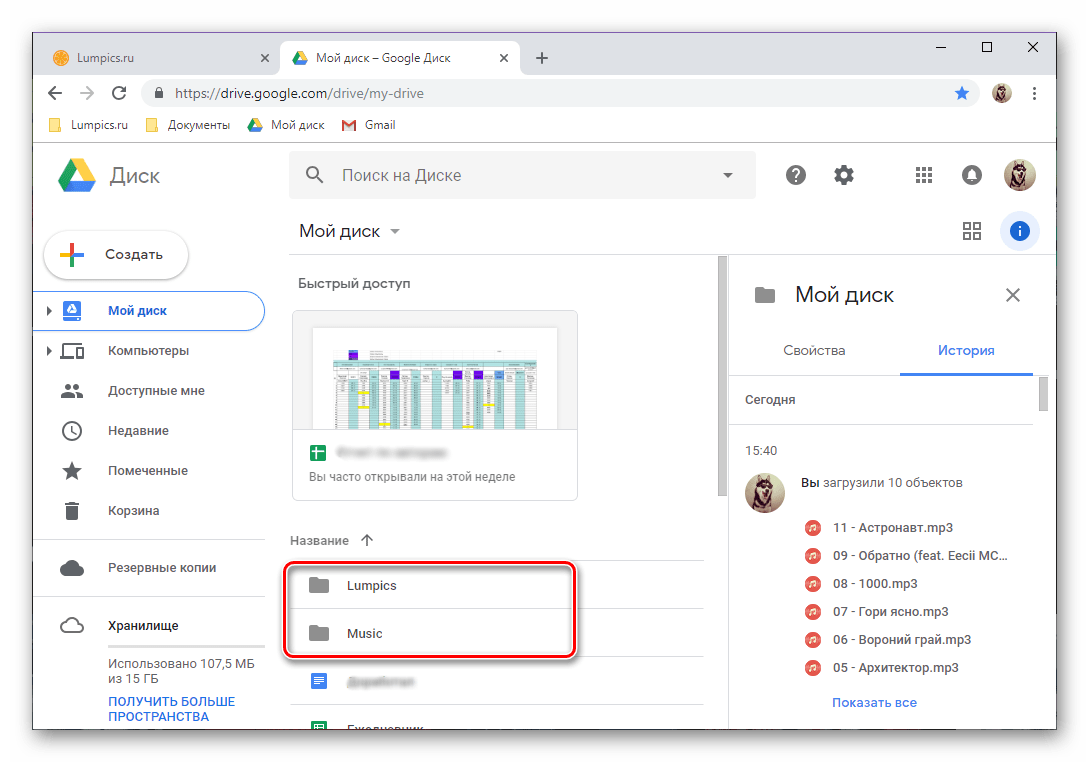
Task: Click ПОЛУЧИТЬ БОЛЬШЕ ПРОСТРАНСТВА link
Action: 171,709
